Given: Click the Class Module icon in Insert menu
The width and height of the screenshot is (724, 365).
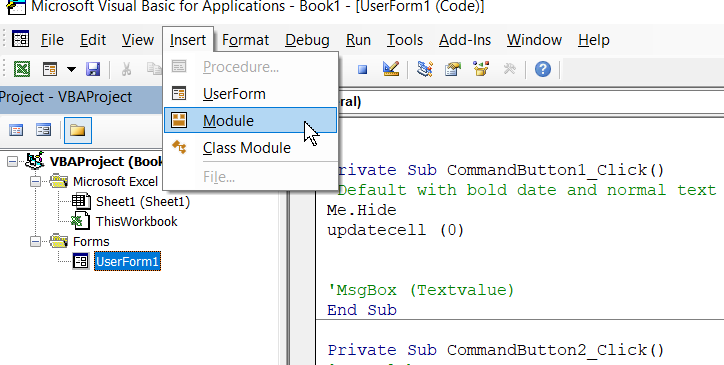Looking at the screenshot, I should (x=179, y=147).
